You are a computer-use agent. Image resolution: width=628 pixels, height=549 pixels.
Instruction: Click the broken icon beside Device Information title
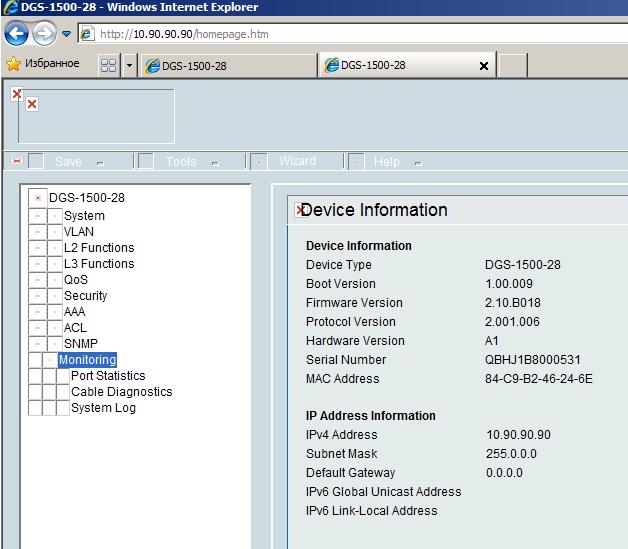tap(298, 210)
